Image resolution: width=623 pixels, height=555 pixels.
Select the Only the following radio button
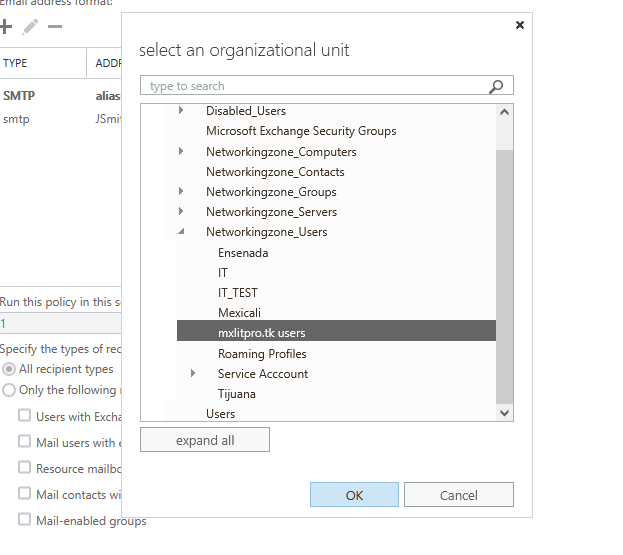[x=9, y=390]
